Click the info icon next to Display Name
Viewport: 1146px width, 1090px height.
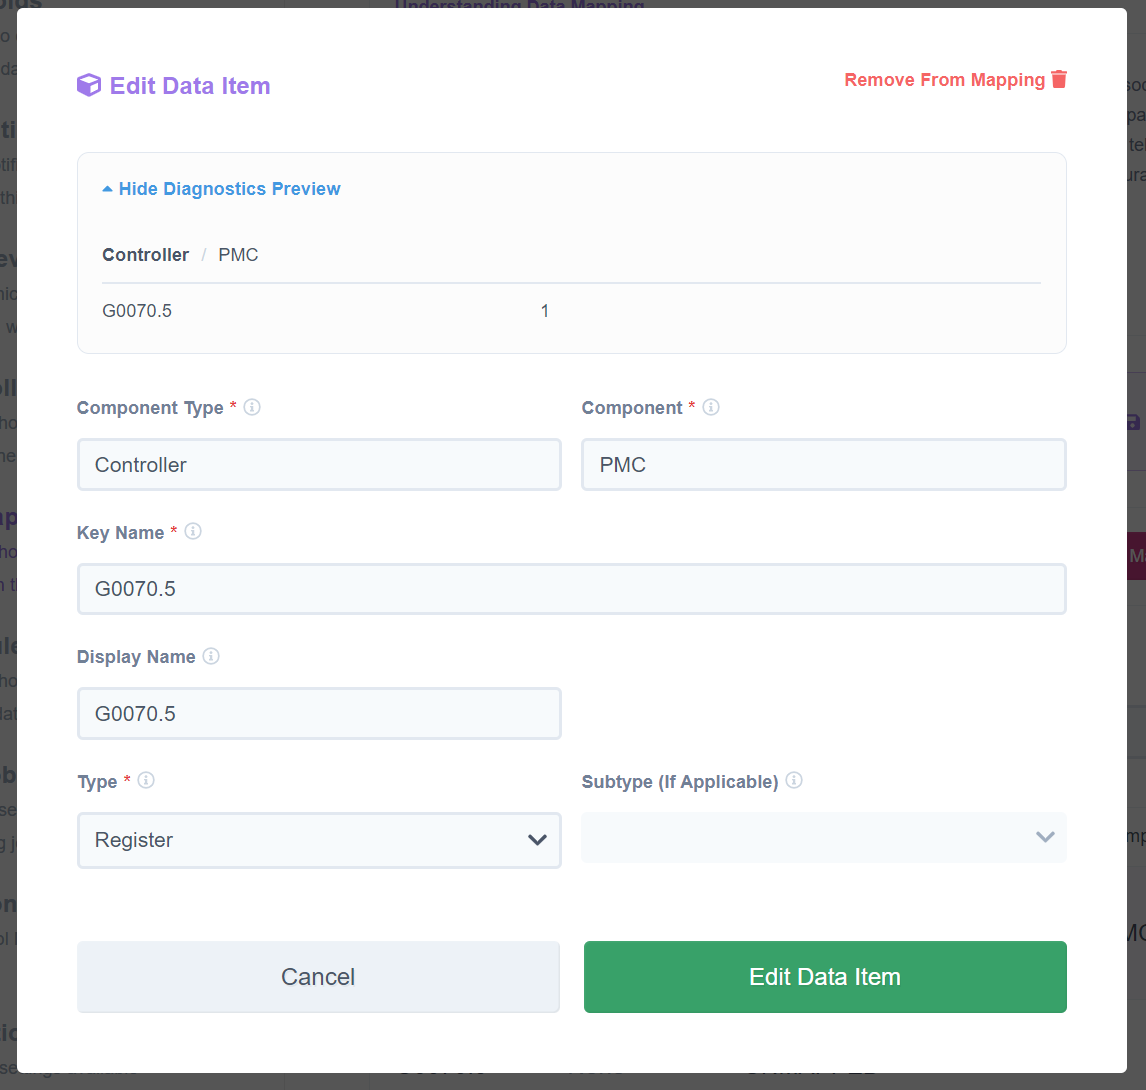pos(211,656)
